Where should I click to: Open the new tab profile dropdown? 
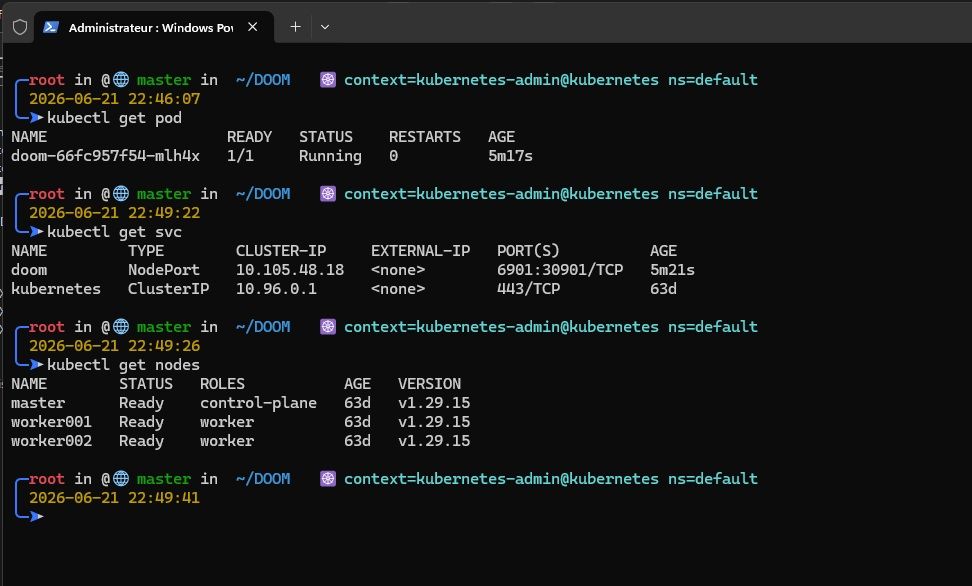(325, 27)
